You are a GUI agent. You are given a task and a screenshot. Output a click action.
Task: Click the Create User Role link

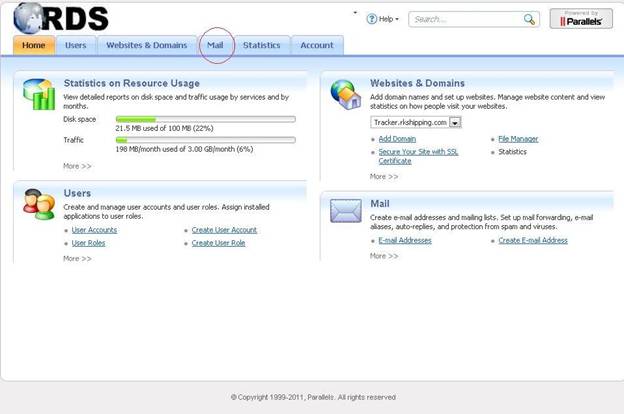[218, 243]
